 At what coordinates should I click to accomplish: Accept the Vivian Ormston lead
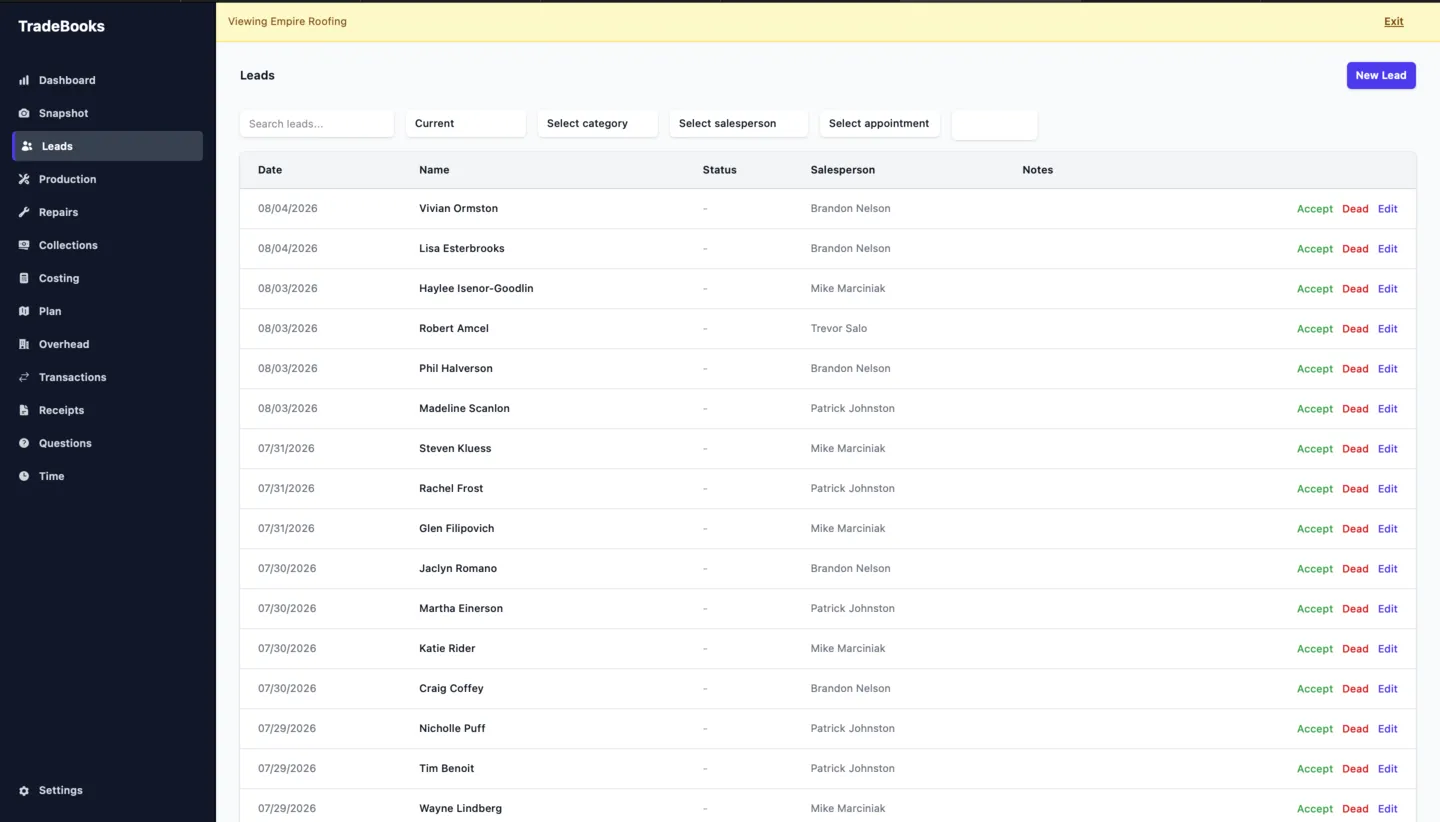click(1315, 209)
